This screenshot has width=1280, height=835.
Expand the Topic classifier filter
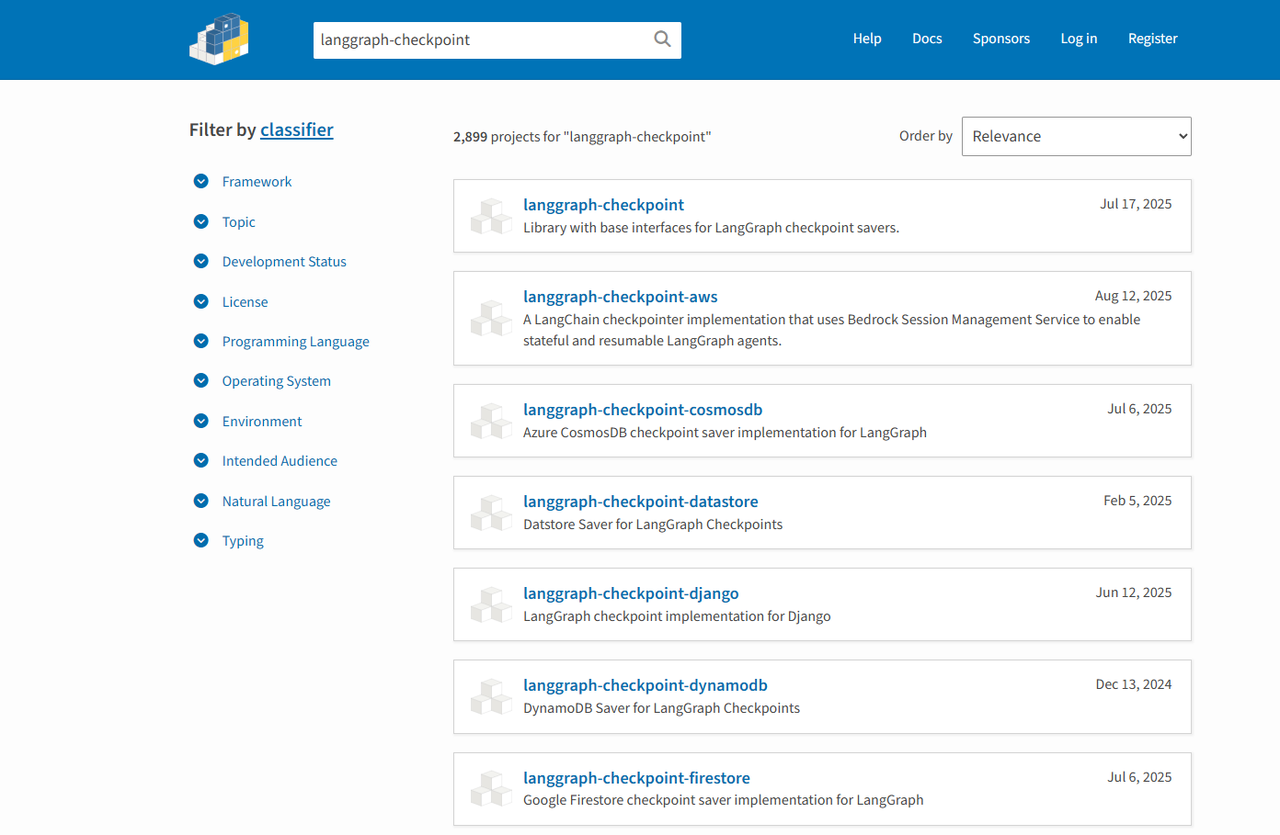(238, 222)
